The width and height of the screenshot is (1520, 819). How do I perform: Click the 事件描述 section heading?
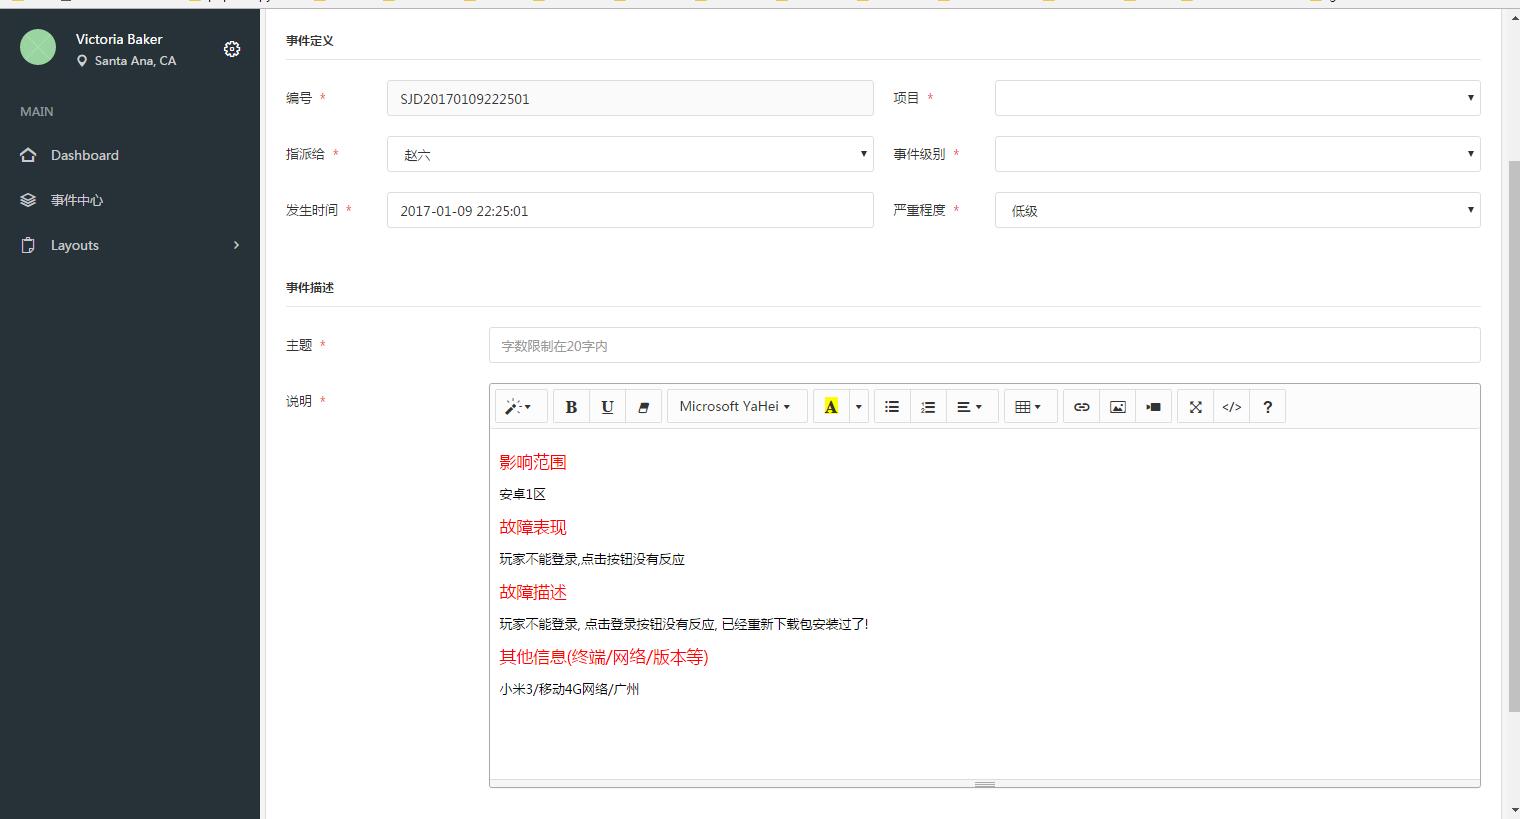point(310,287)
